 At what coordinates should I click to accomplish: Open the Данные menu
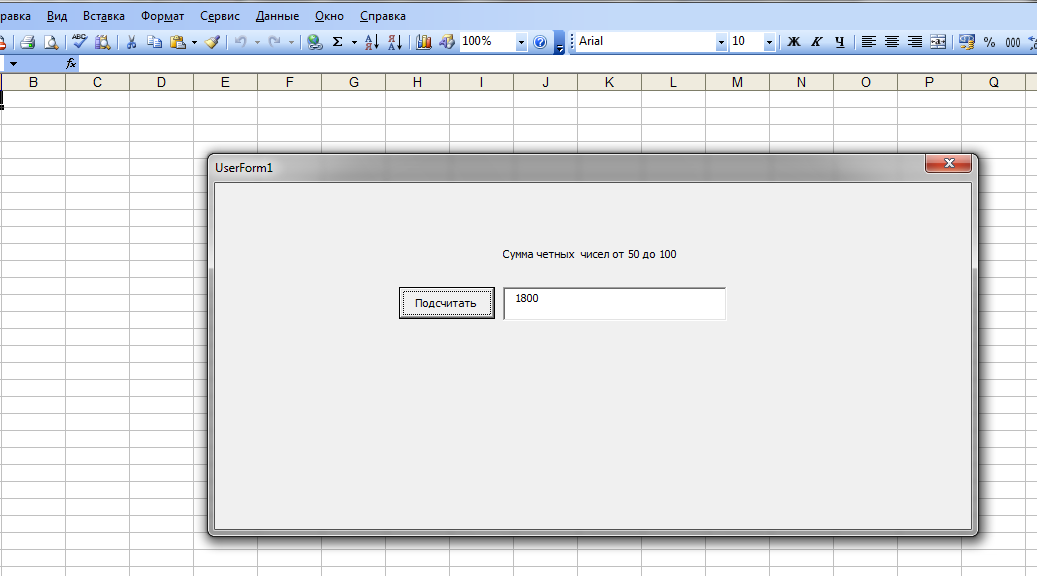click(x=277, y=16)
